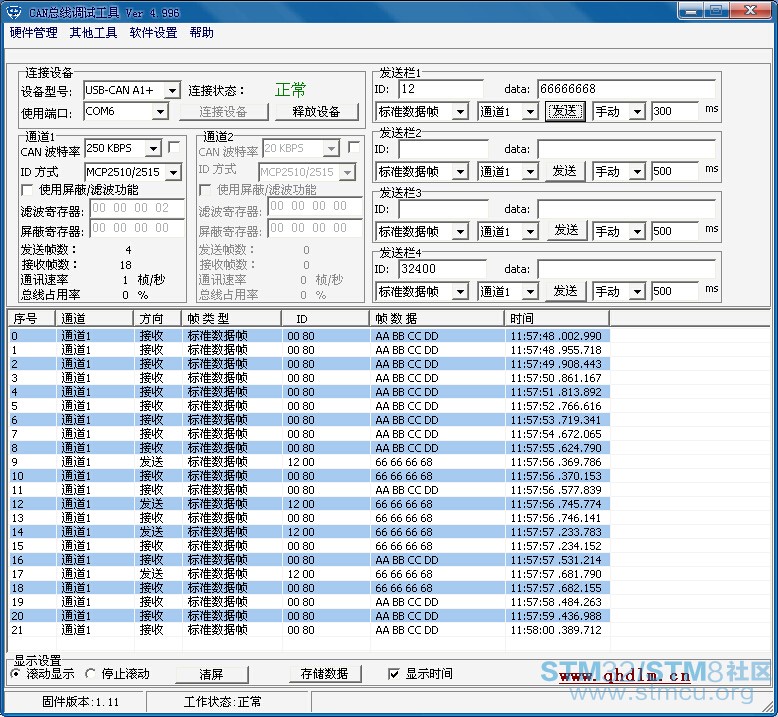Click 66 66 66 68 data in row 15
Screen dimensions: 778x717
pyautogui.click(x=404, y=546)
